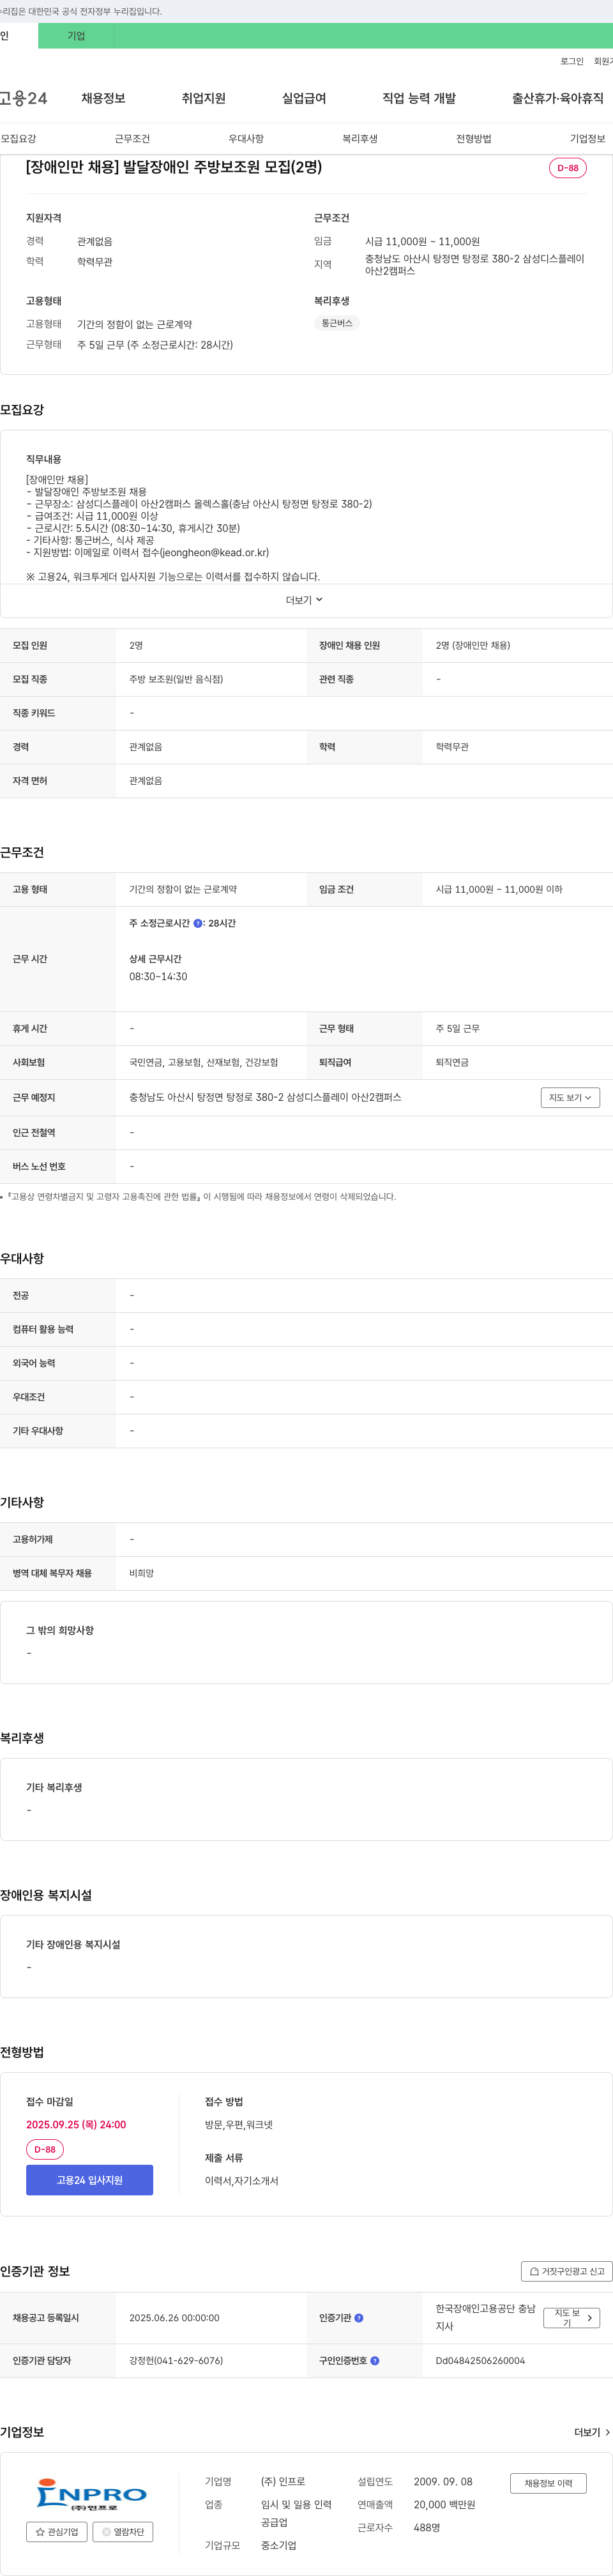Click the deadline 2025.09.25 (목) 24:00
The width and height of the screenshot is (613, 2576).
[76, 2124]
